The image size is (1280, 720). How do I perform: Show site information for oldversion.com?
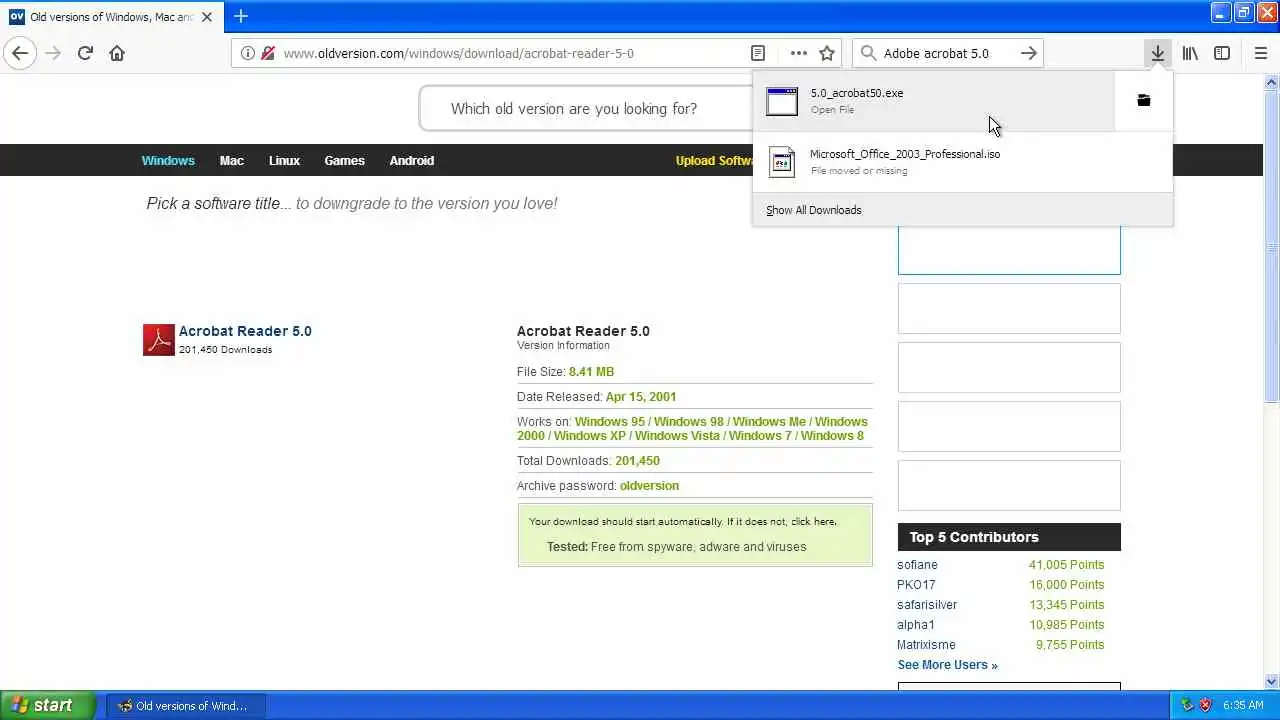[x=247, y=53]
